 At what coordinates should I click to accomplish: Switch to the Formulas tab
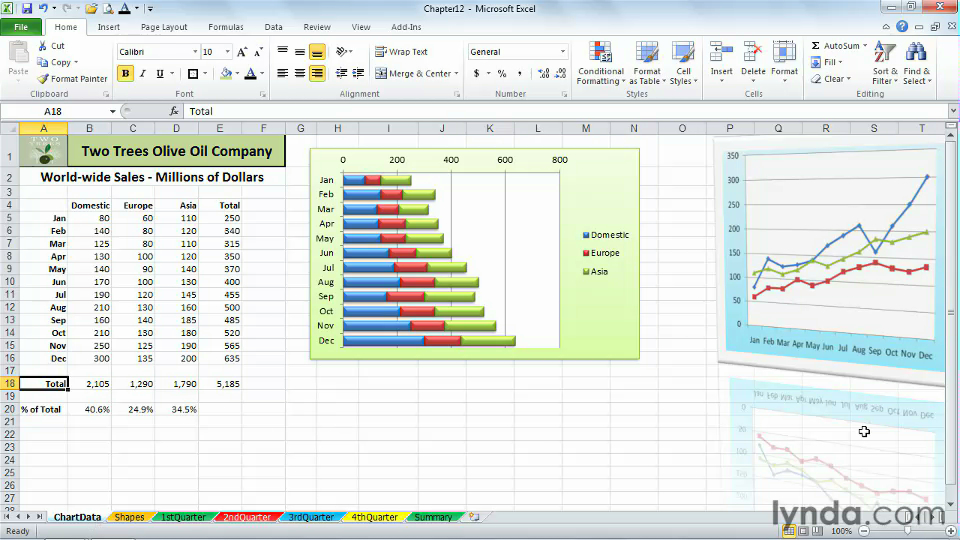(x=226, y=27)
